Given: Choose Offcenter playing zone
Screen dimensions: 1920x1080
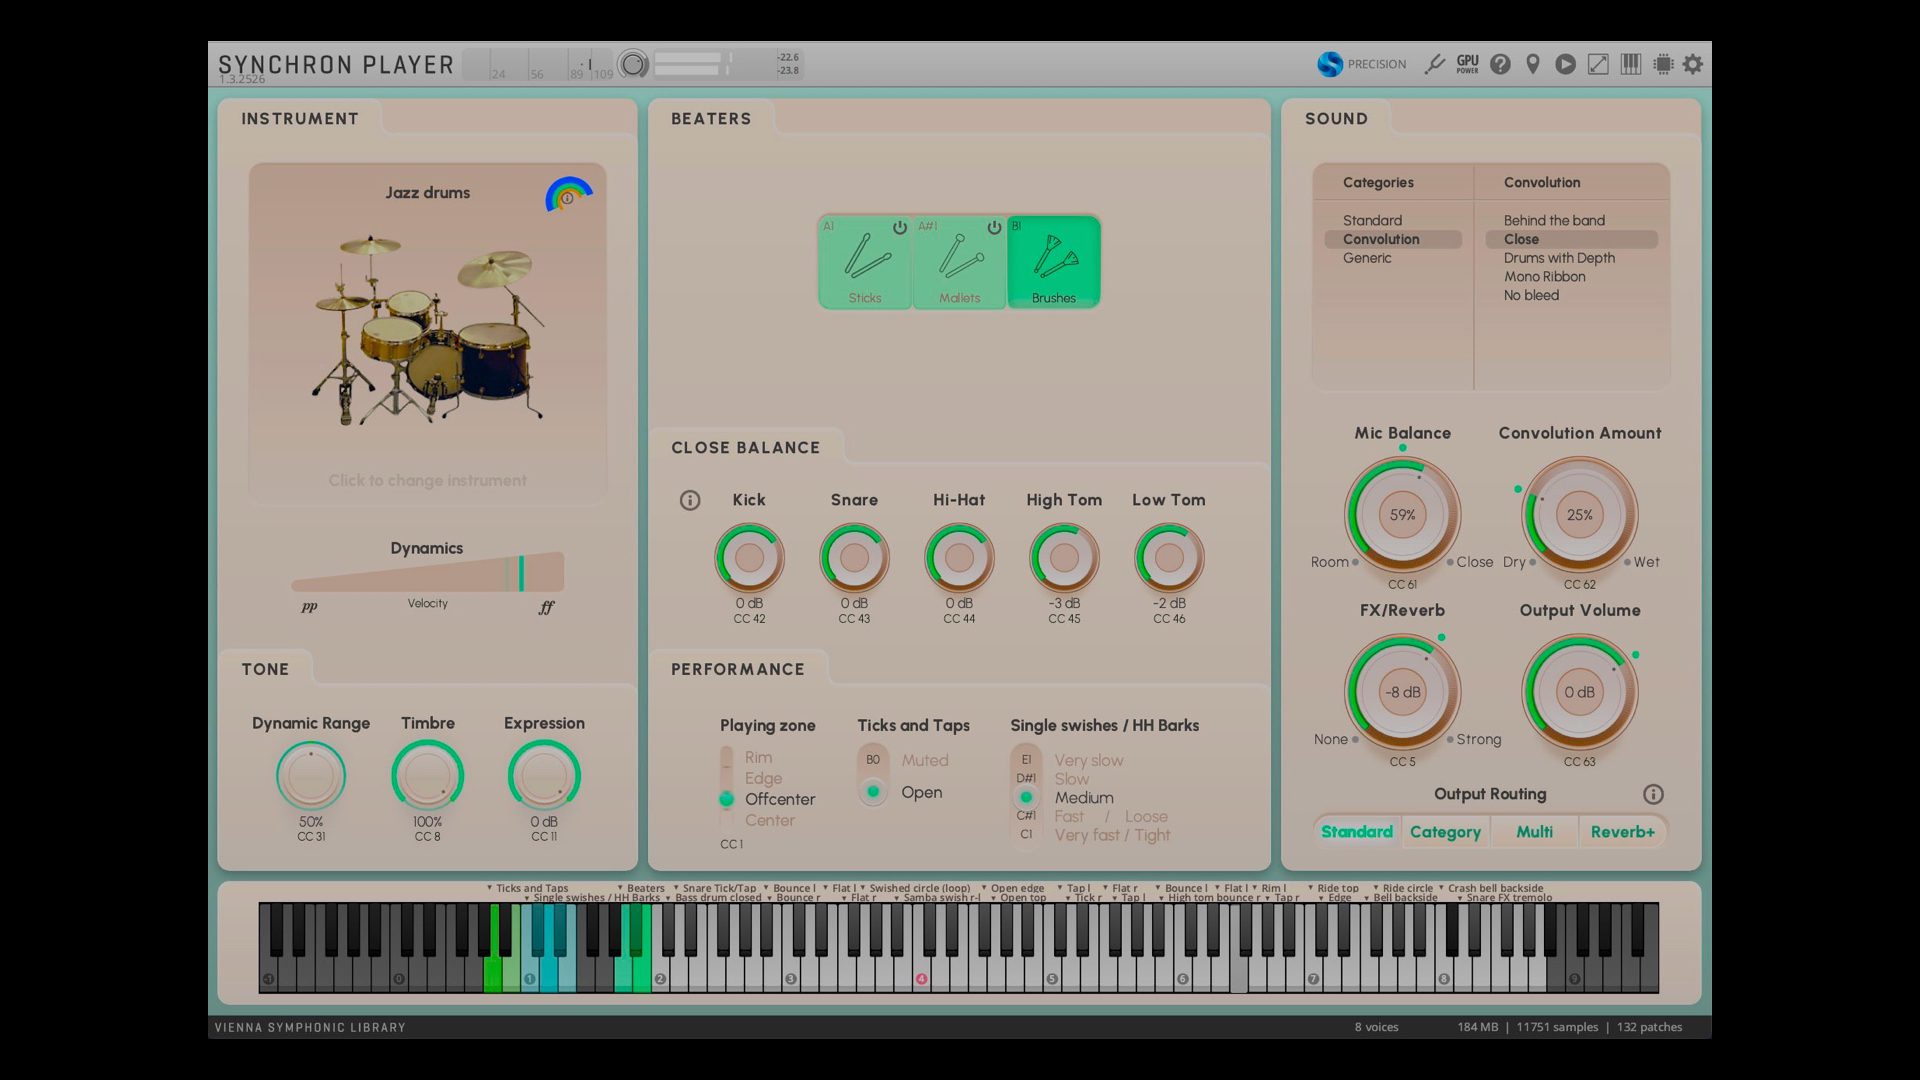Looking at the screenshot, I should click(780, 799).
